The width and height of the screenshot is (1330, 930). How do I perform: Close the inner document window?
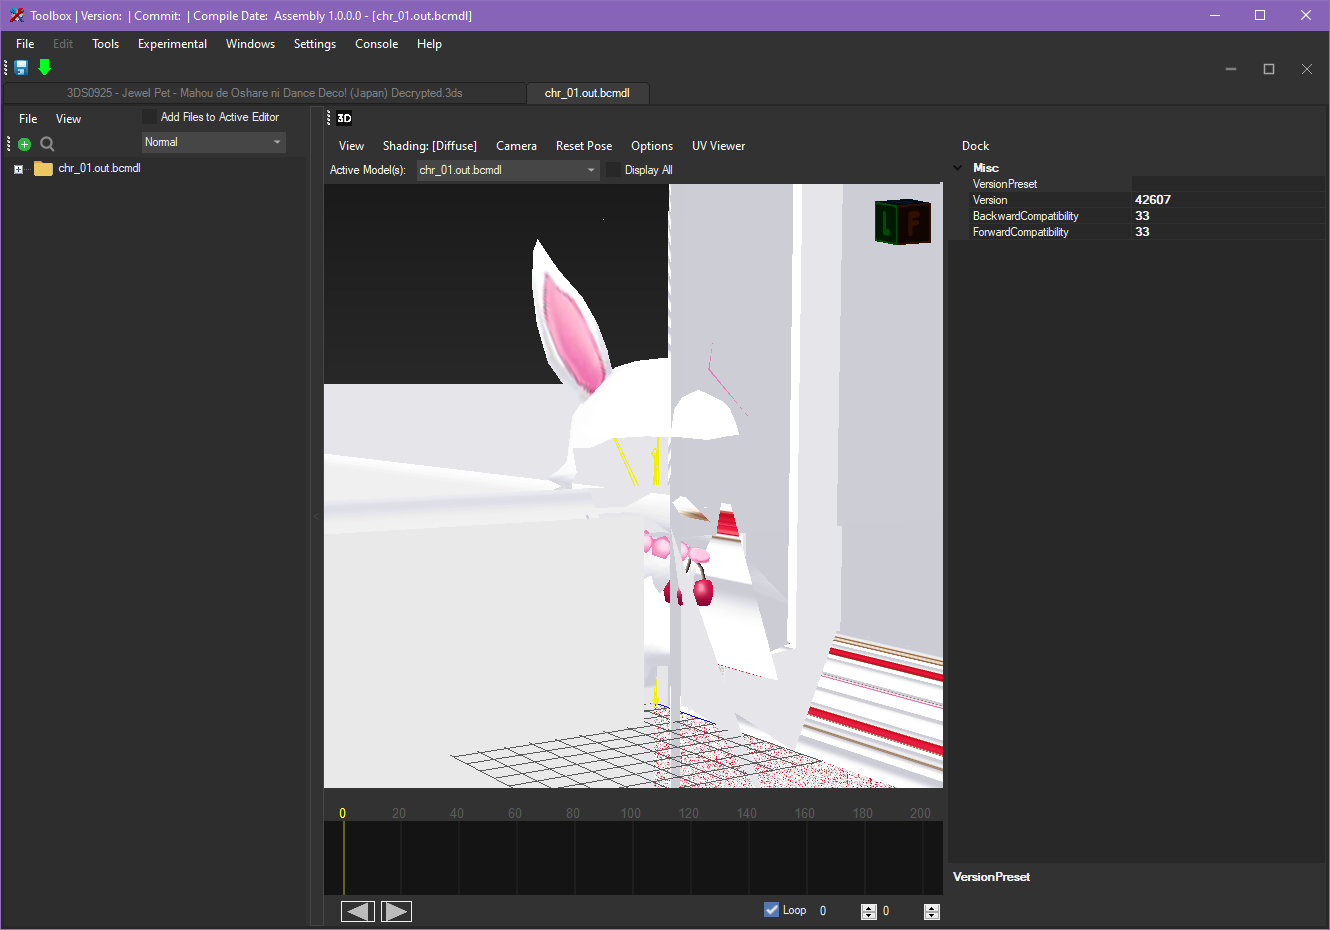pos(1307,69)
